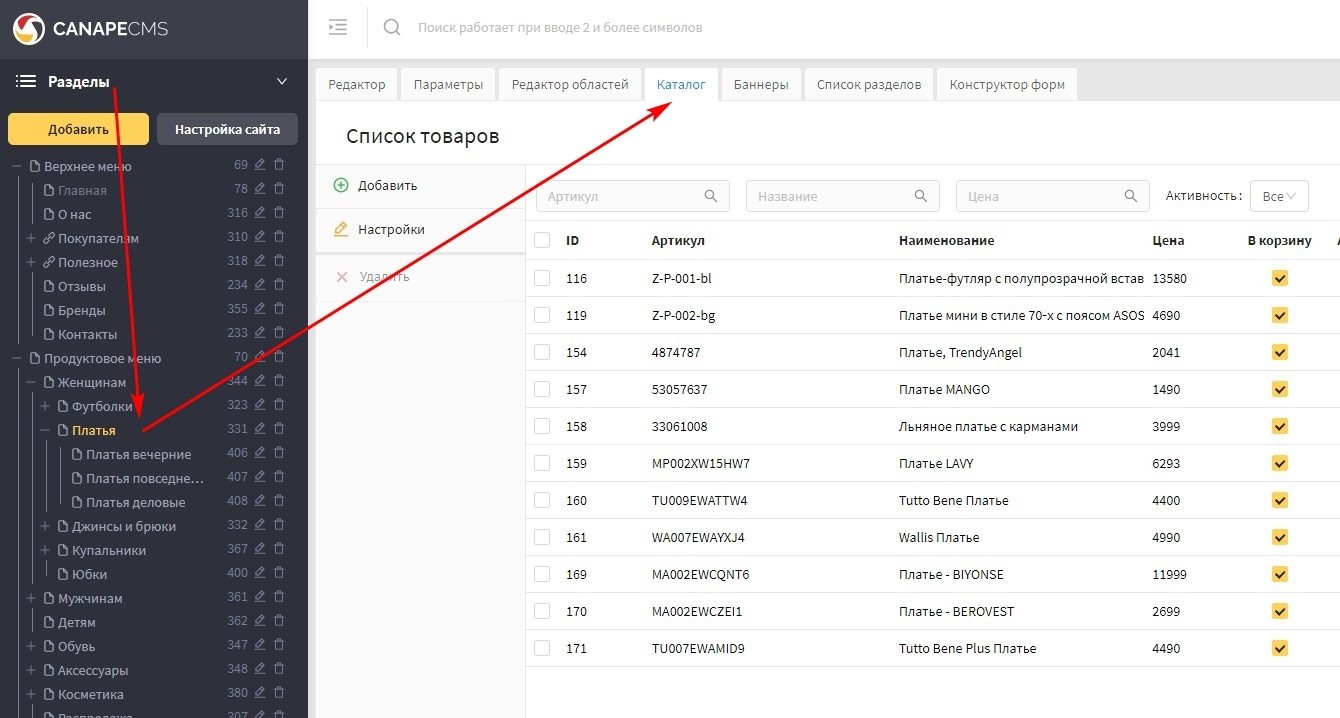Click the search icon in Артикул filter

point(711,196)
